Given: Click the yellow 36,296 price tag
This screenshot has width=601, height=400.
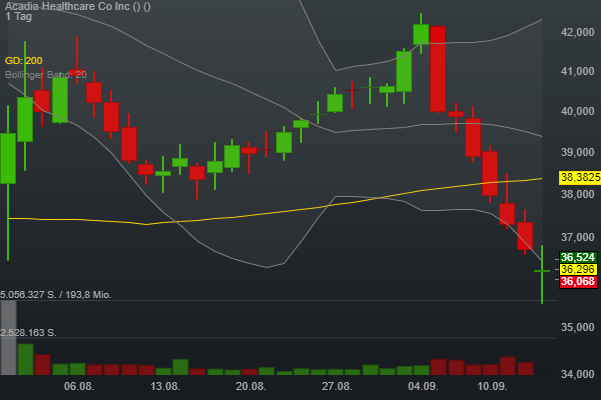Looking at the screenshot, I should (578, 269).
